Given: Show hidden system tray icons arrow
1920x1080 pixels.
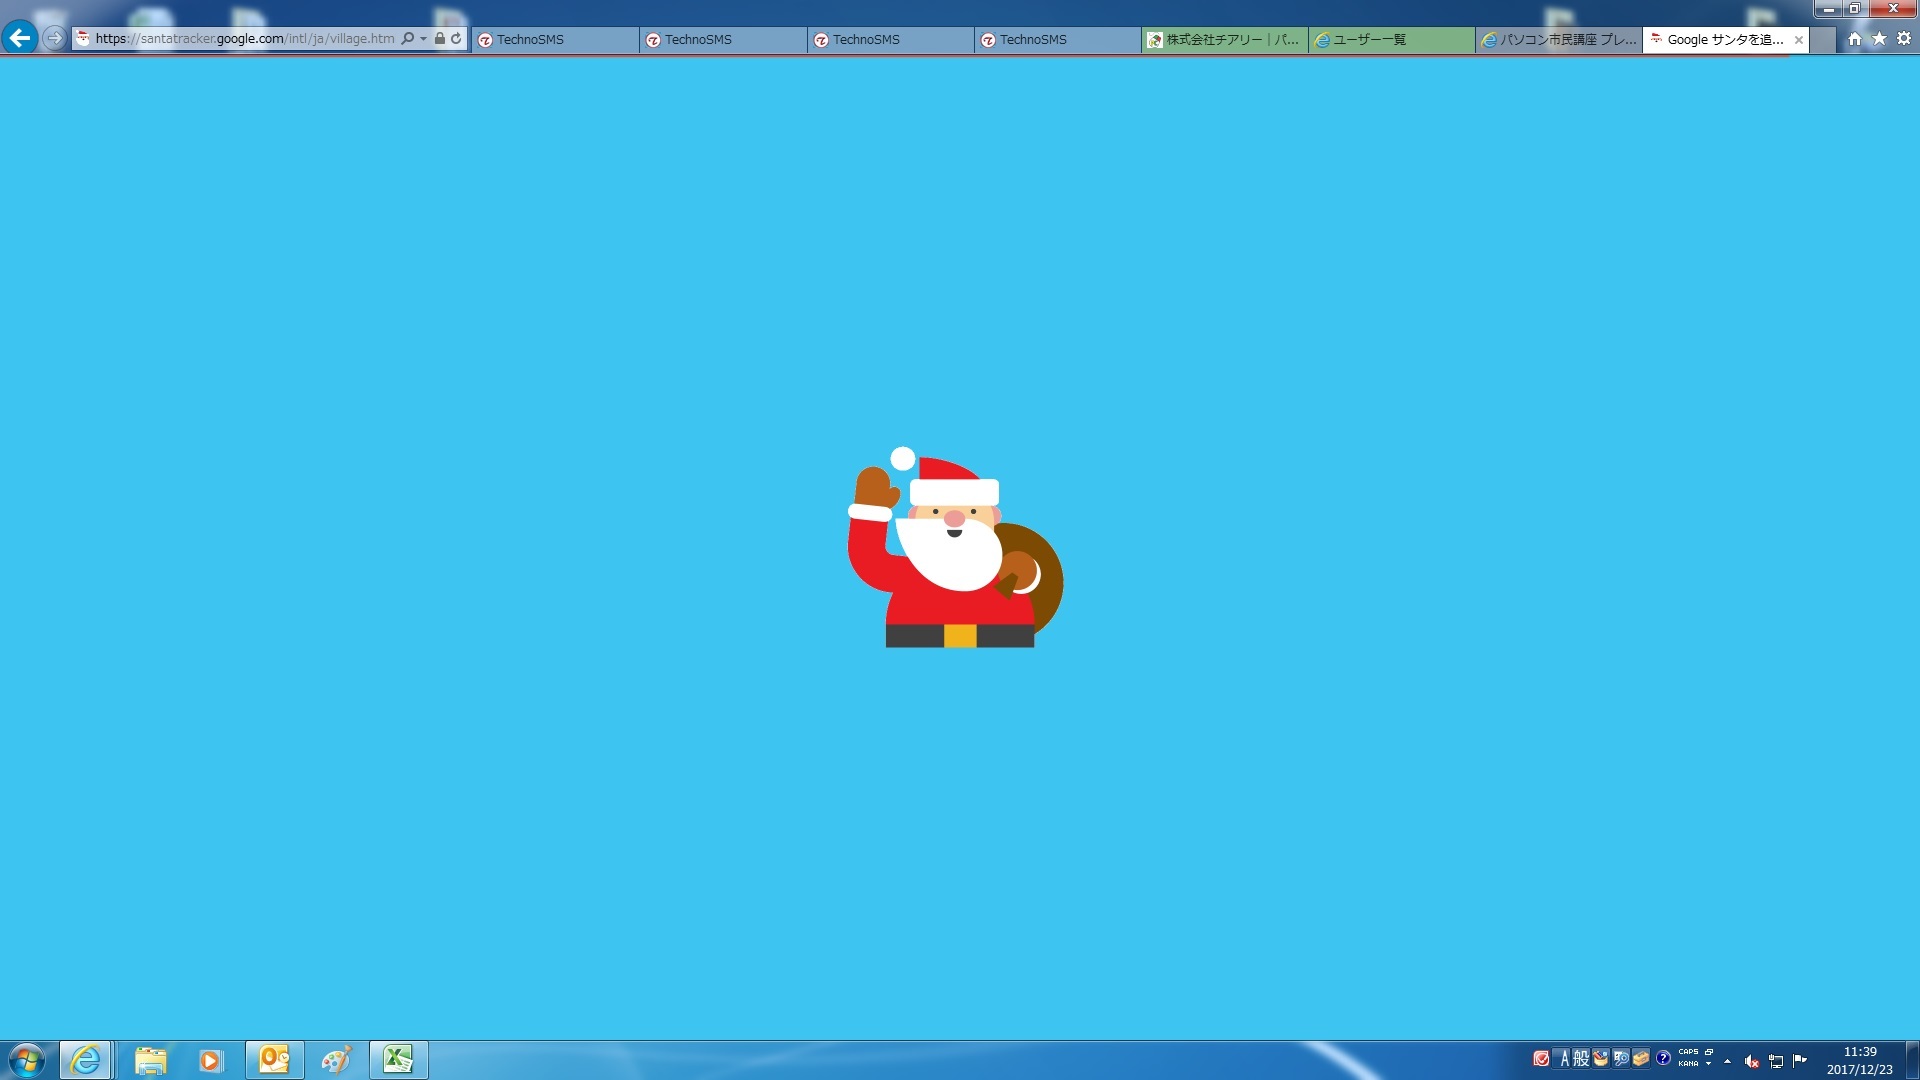Looking at the screenshot, I should point(1727,1060).
